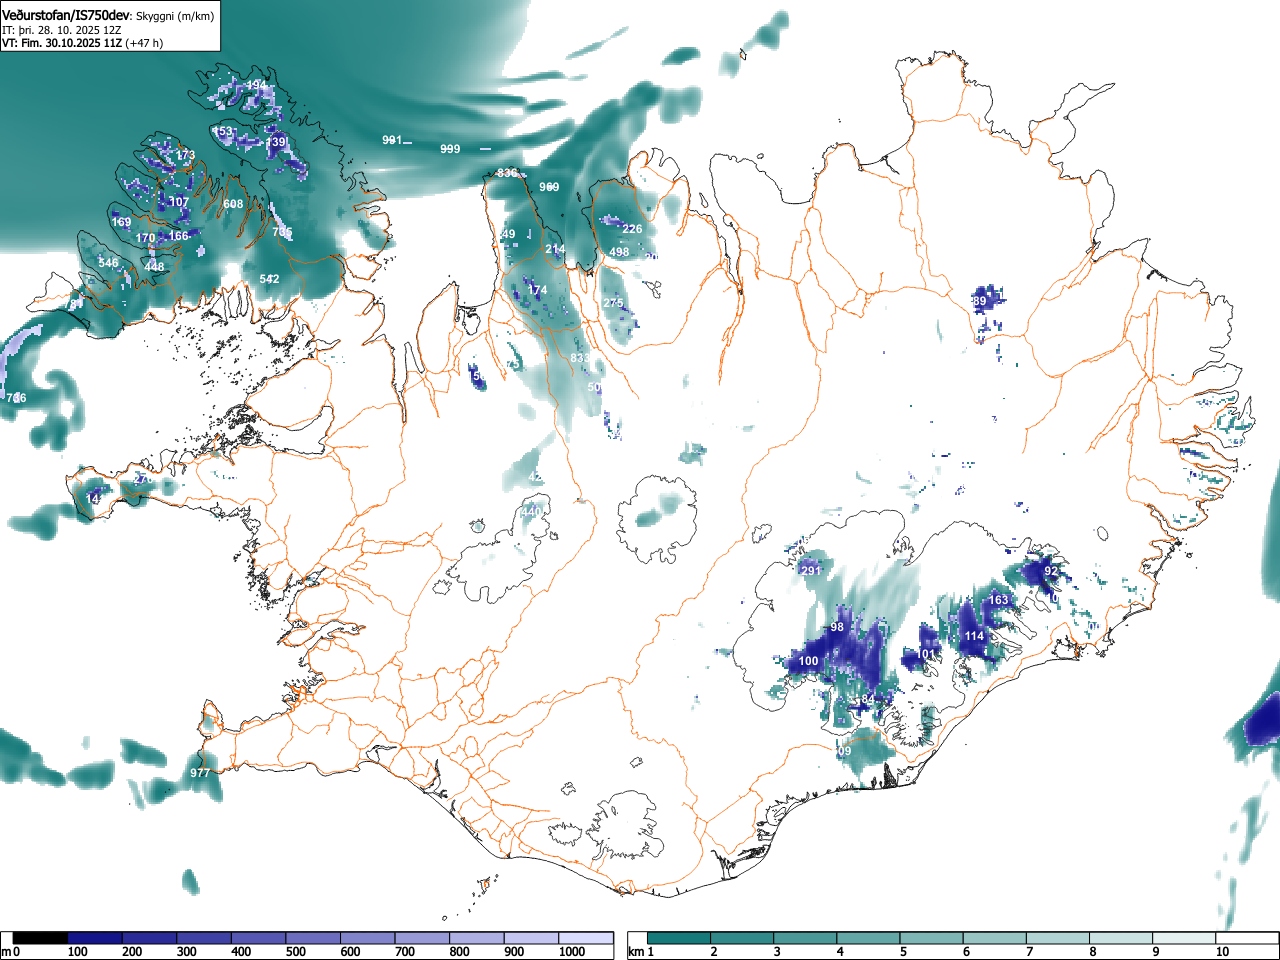Click the 'm' unit label of the left legend
The height and width of the screenshot is (960, 1280).
click(7, 952)
